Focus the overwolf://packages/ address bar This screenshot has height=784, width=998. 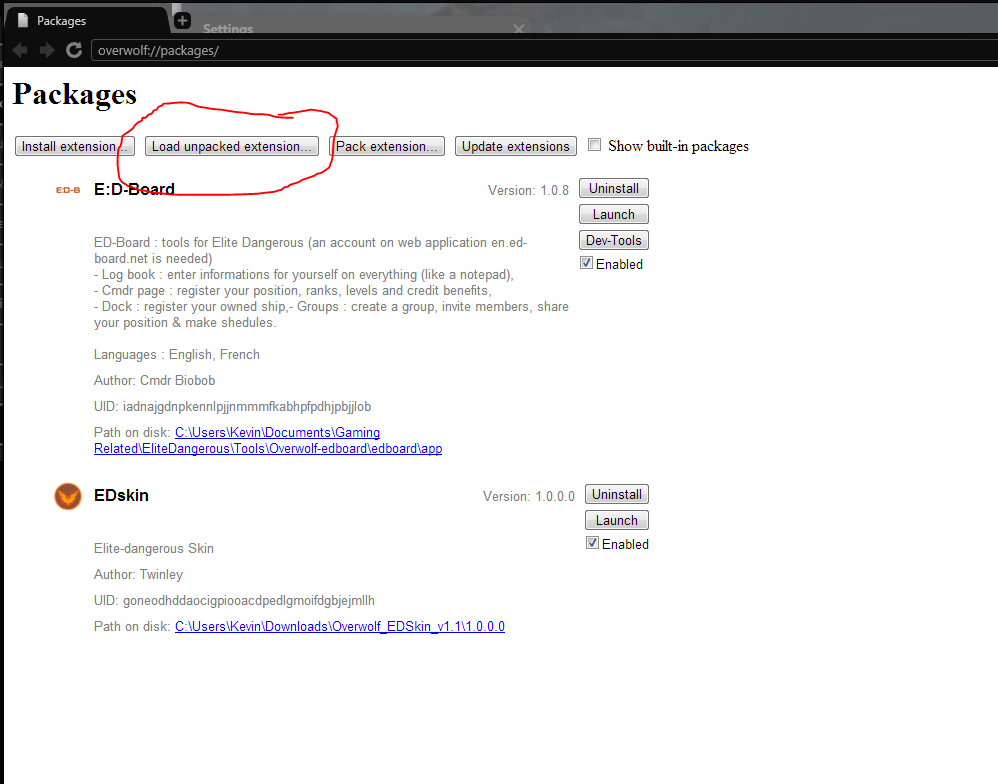click(x=544, y=50)
